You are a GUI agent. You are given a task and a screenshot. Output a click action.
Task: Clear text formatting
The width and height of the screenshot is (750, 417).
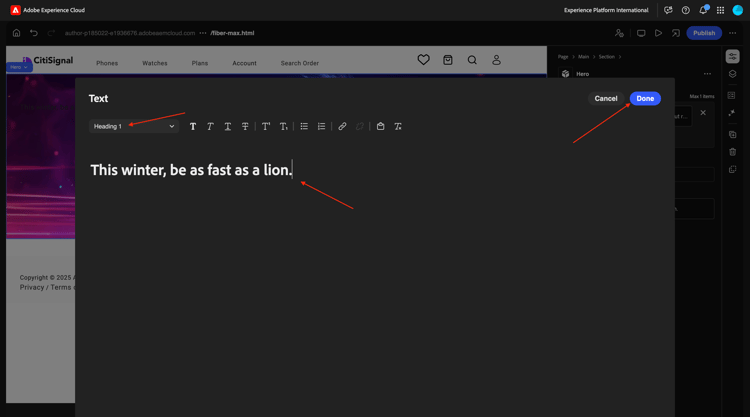point(398,126)
